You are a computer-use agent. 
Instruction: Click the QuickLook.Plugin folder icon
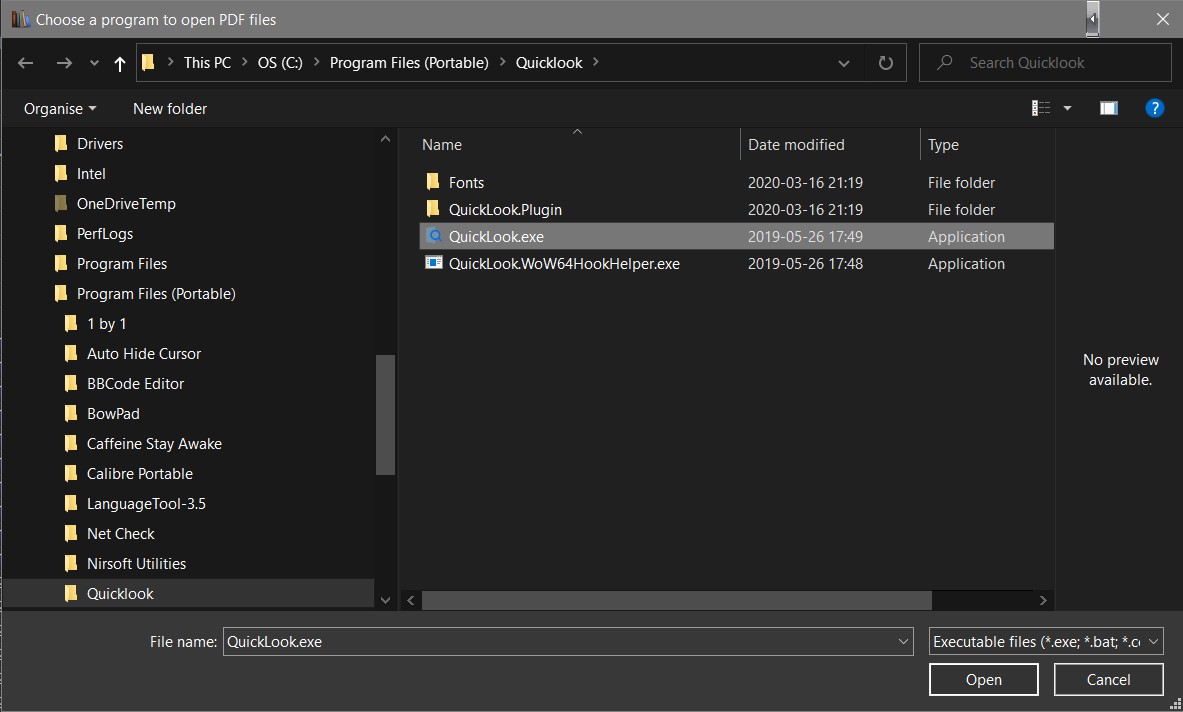[433, 209]
